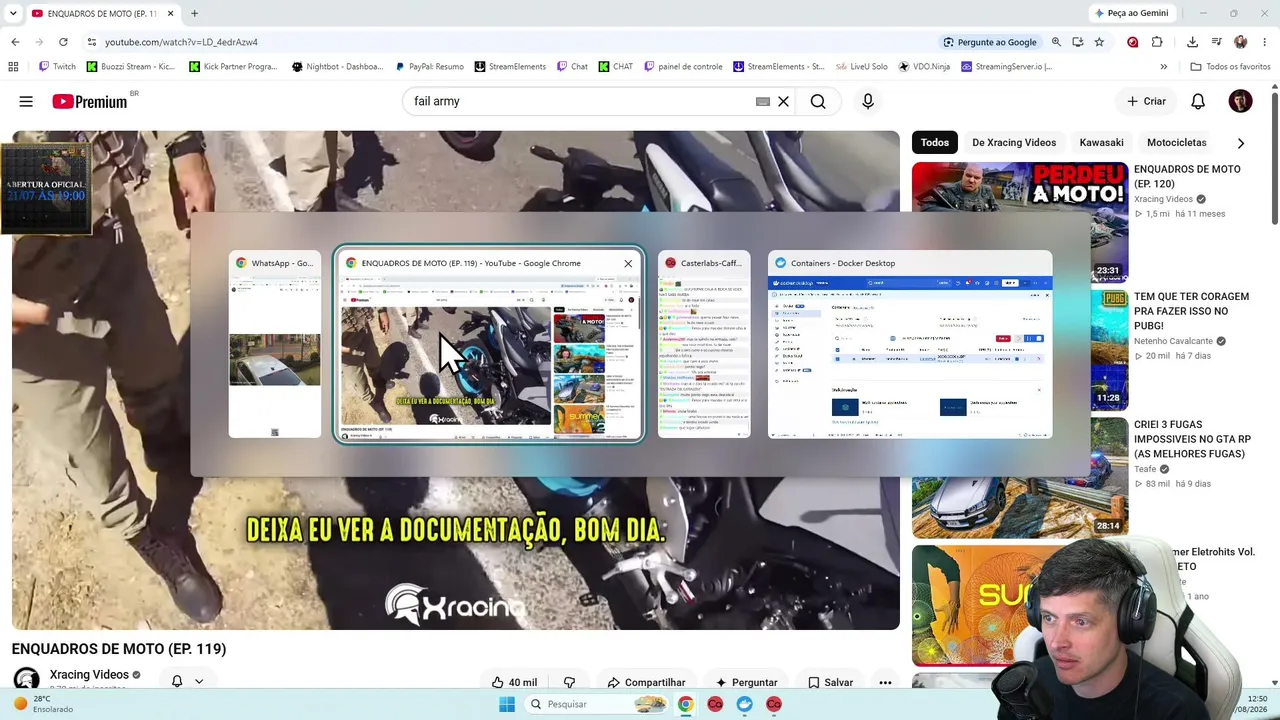Bookmark this page with the star icon

click(x=1099, y=42)
